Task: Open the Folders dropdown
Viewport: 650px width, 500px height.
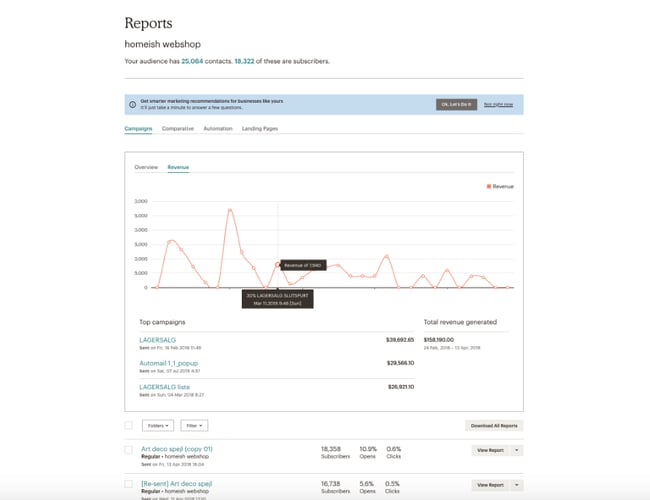Action: point(158,425)
